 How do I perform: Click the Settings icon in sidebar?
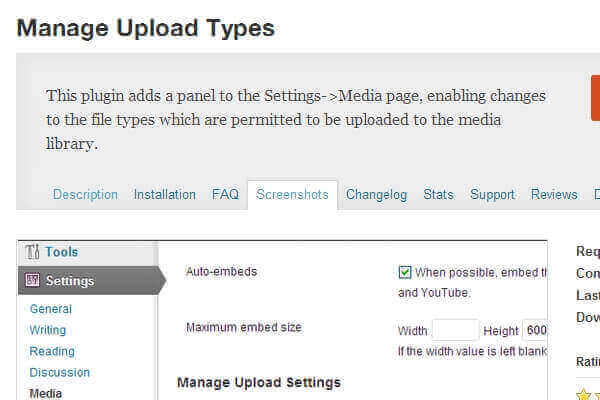pyautogui.click(x=31, y=281)
